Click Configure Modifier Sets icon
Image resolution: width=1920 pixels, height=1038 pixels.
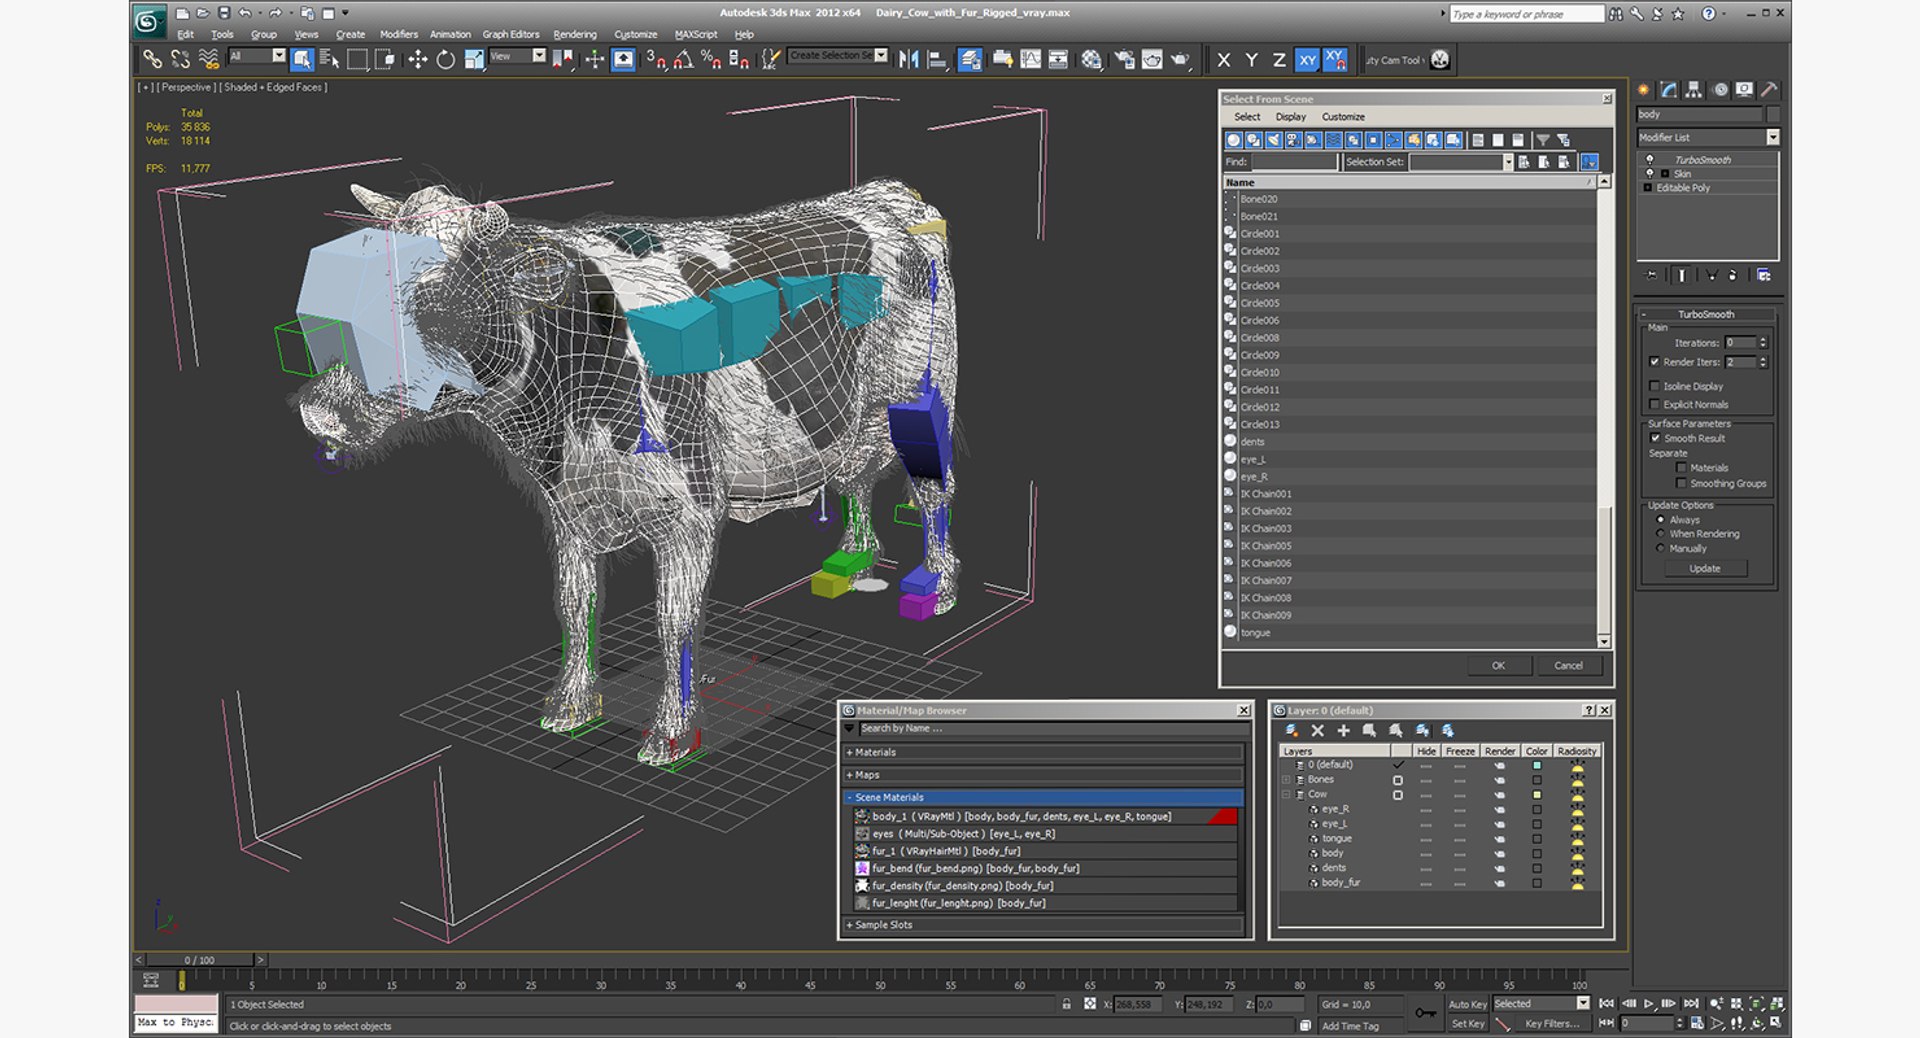[1764, 275]
